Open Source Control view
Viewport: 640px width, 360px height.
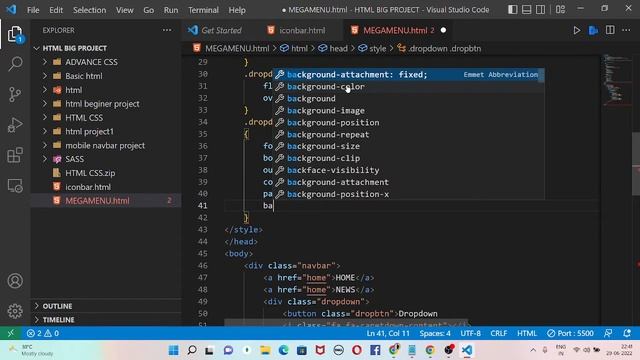15,94
